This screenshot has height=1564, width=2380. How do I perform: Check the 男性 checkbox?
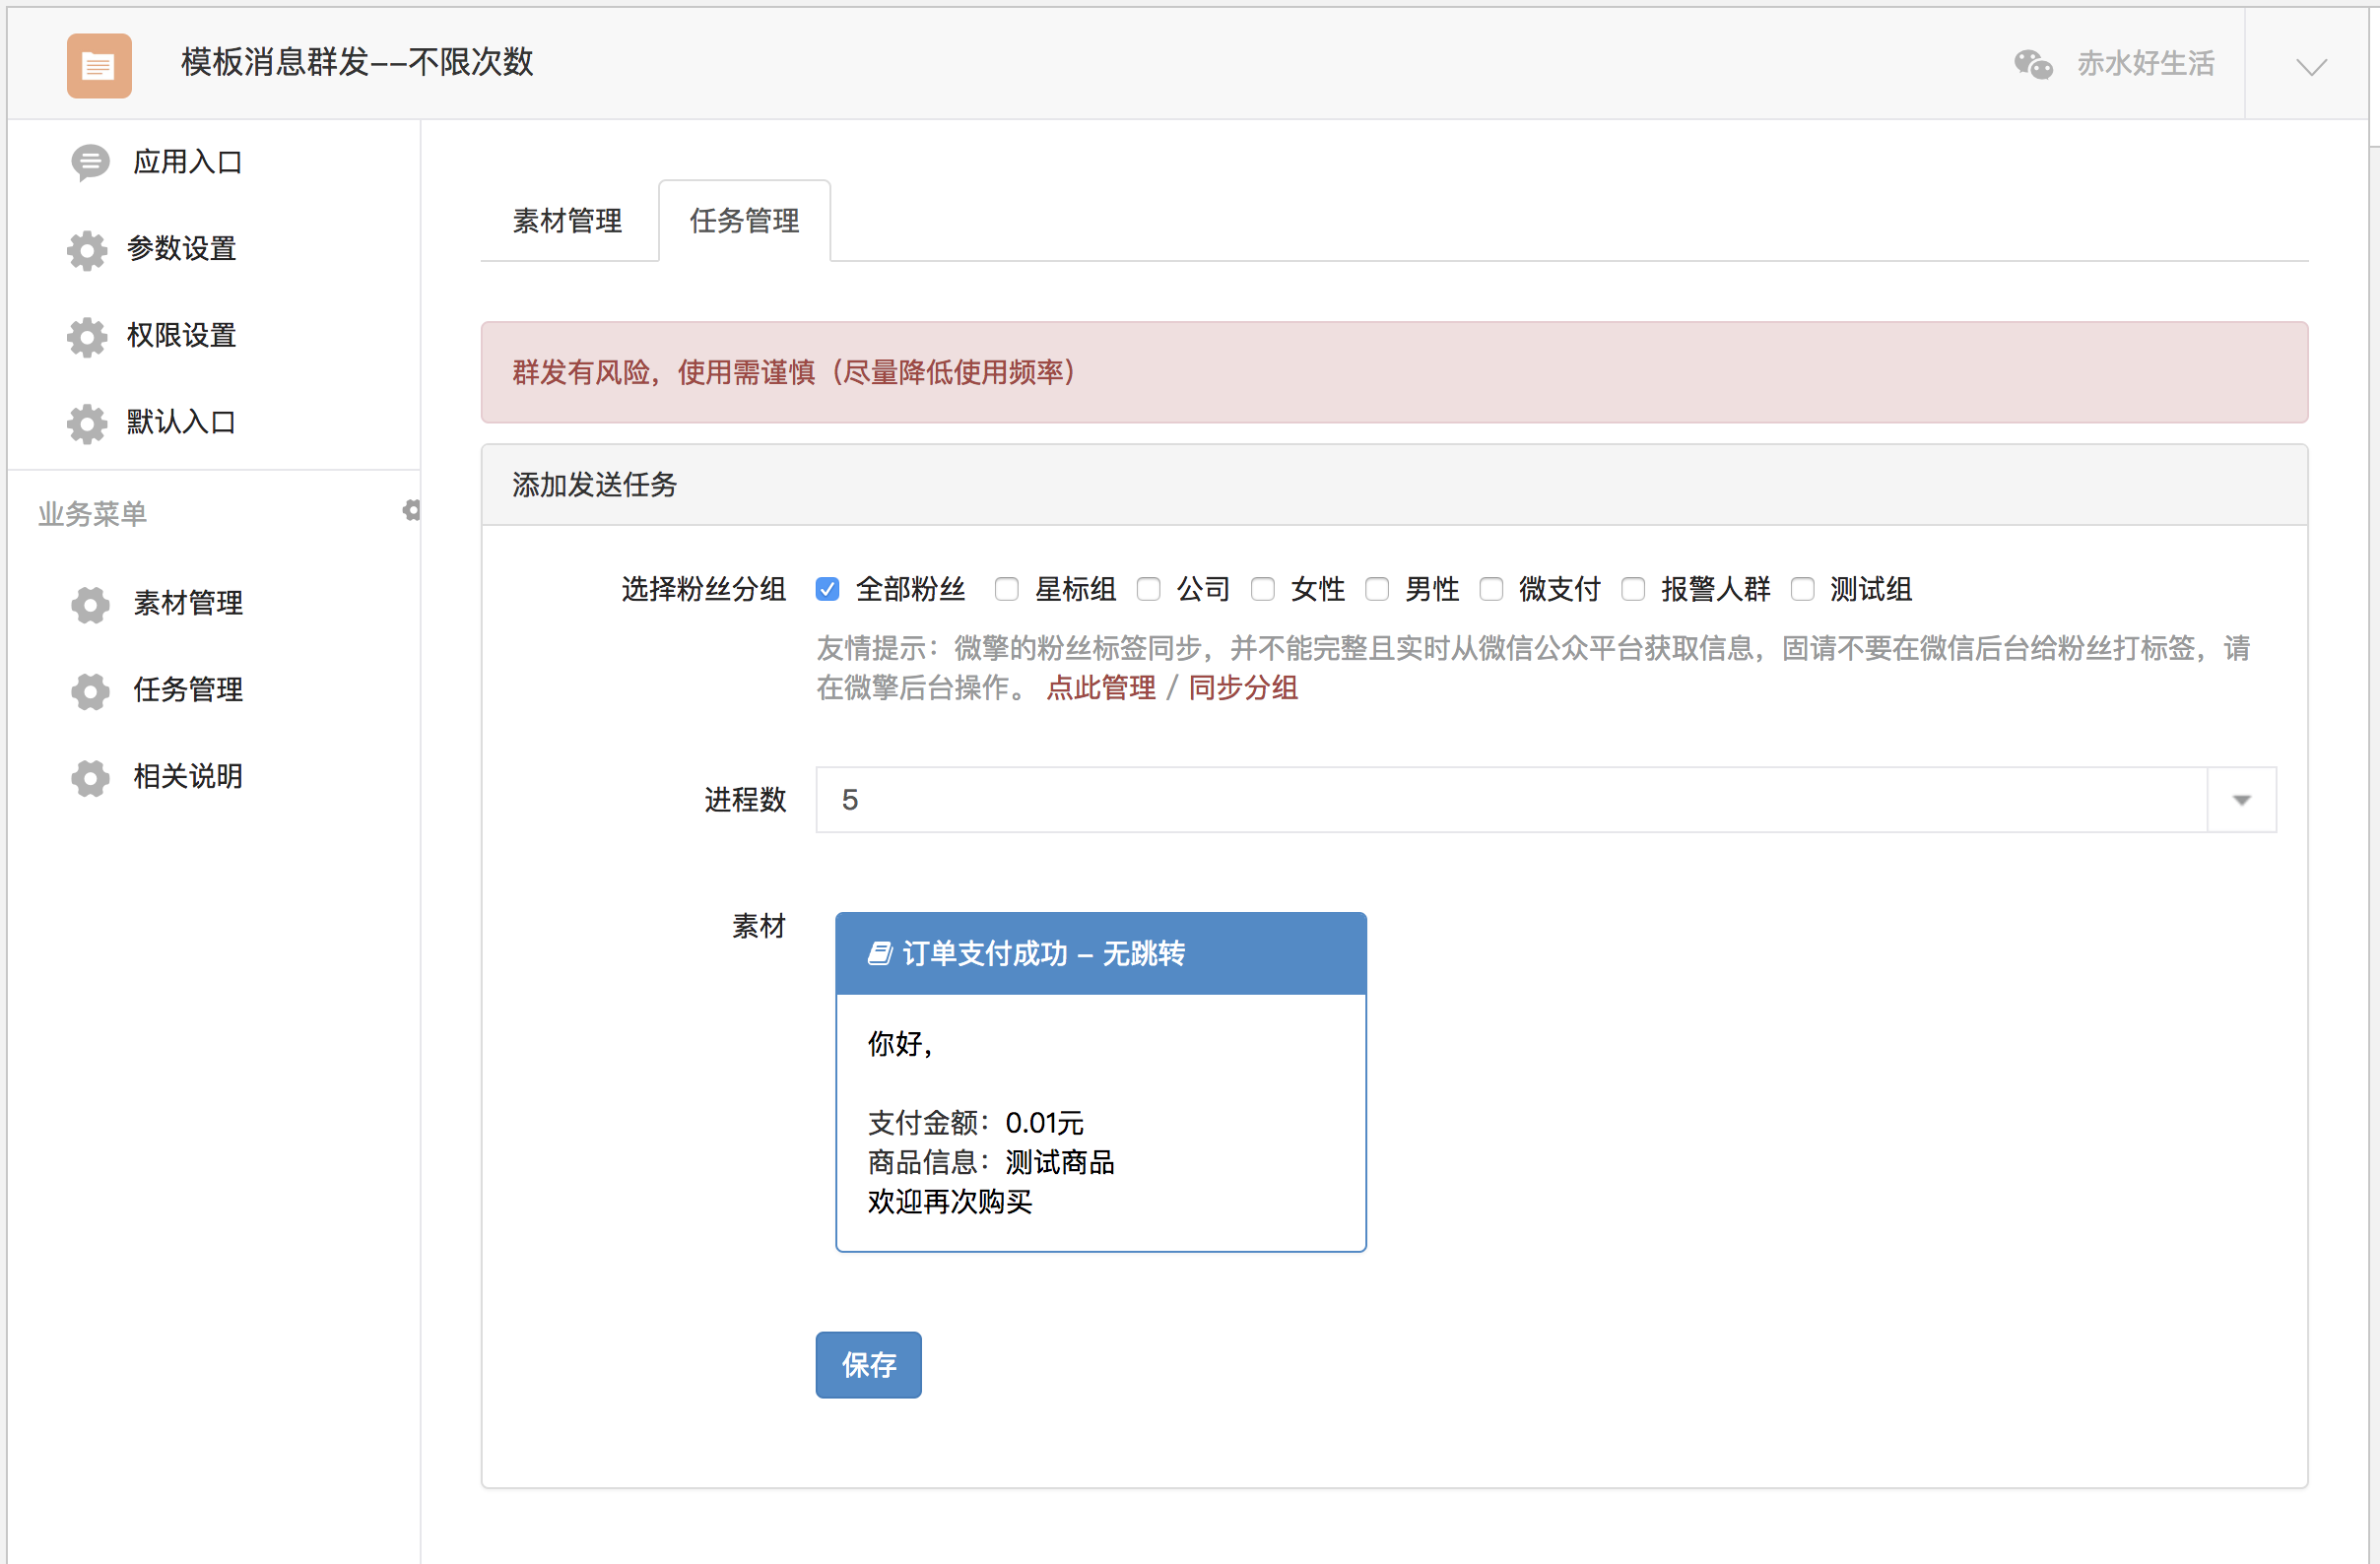tap(1377, 589)
